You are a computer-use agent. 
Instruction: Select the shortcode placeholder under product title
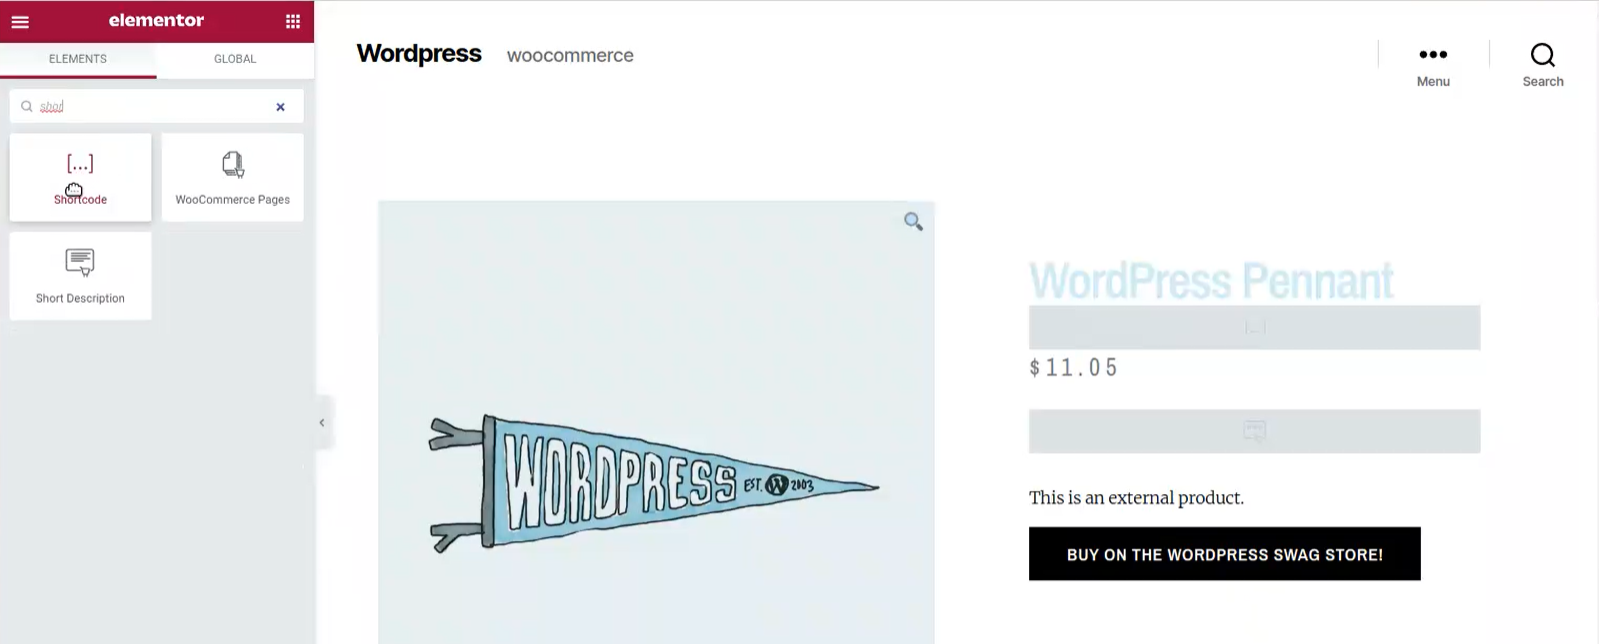pyautogui.click(x=1254, y=327)
